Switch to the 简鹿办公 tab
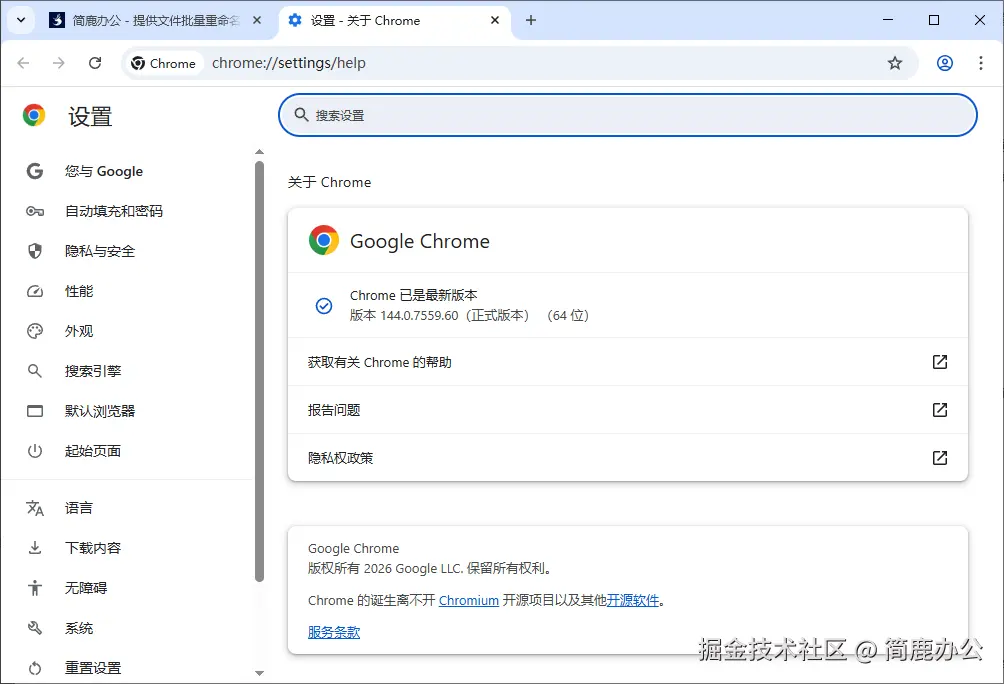Screen dimensions: 1004x684 pos(156,20)
